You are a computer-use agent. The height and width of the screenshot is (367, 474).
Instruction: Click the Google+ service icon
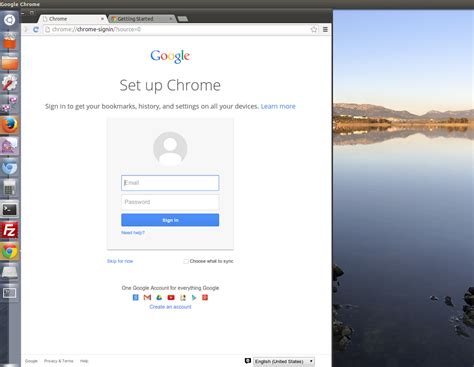point(205,297)
